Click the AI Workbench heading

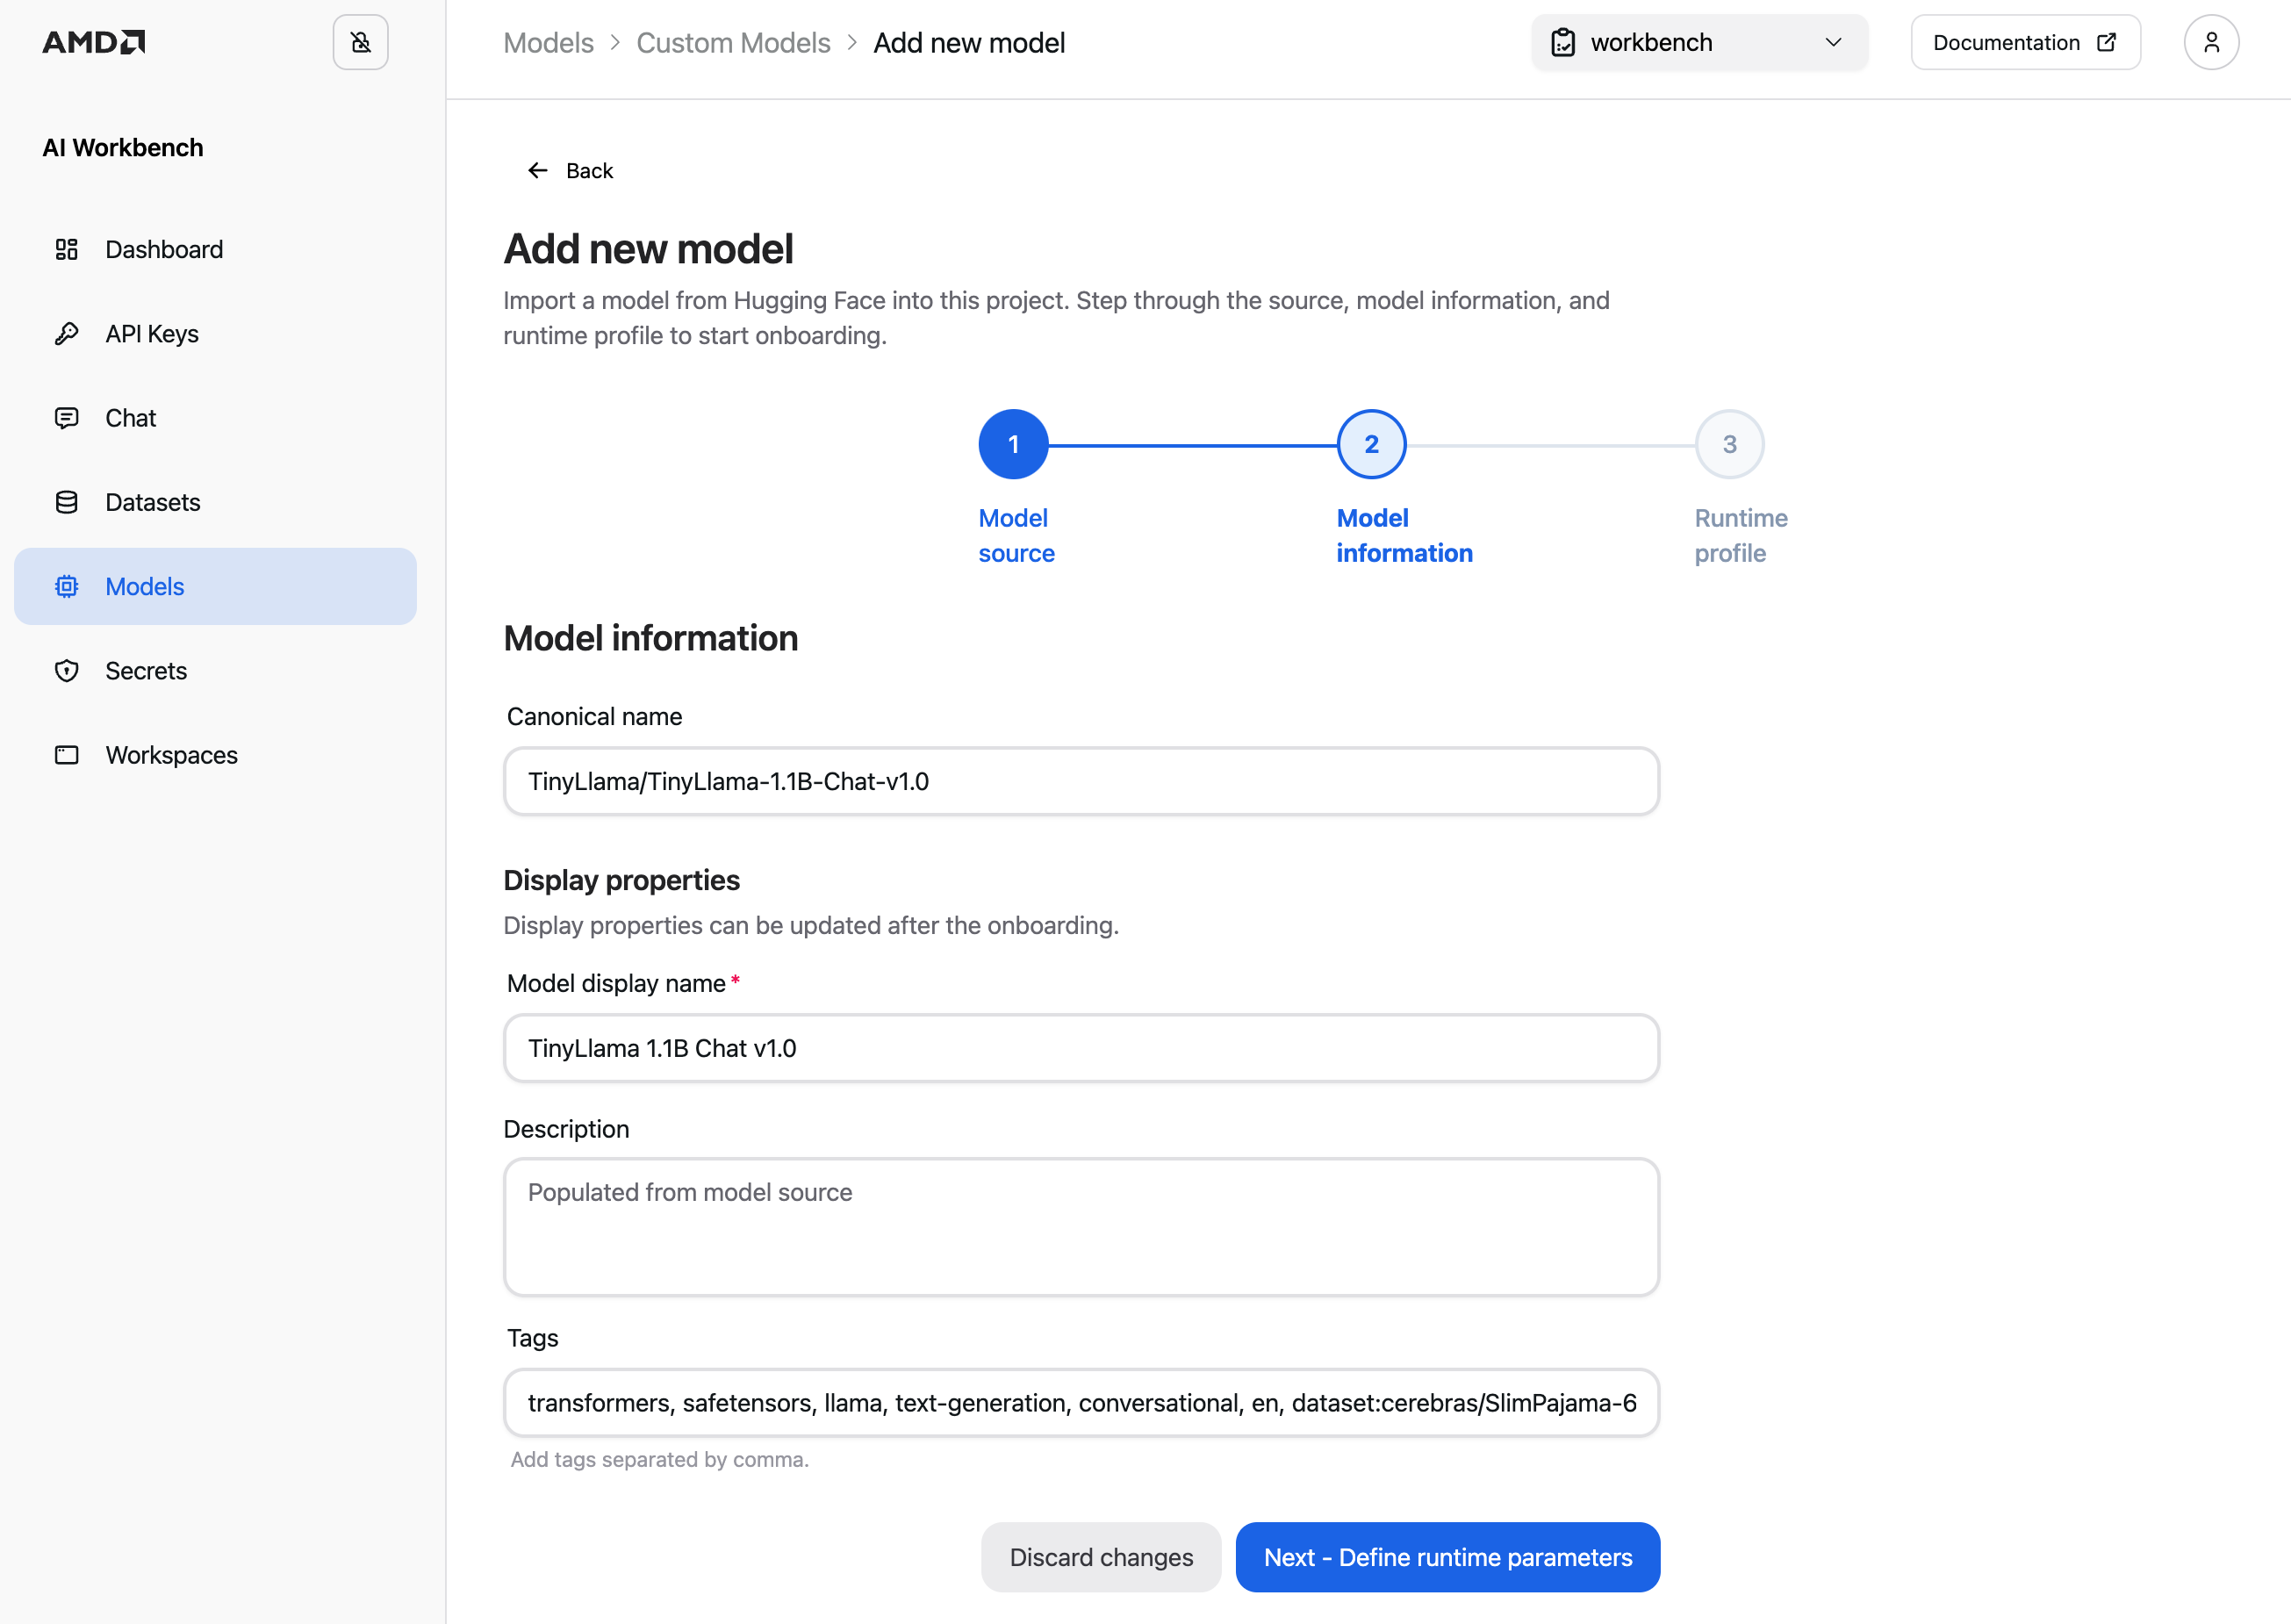coord(123,147)
